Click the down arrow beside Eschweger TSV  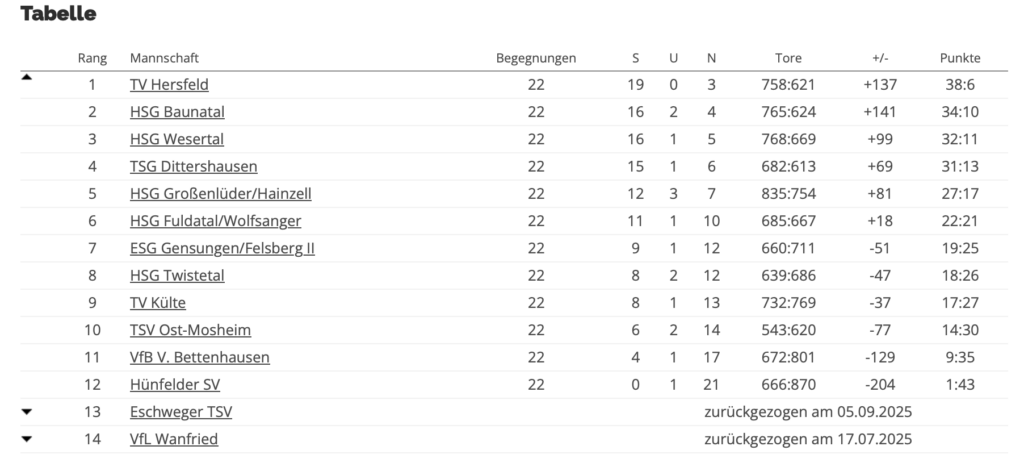click(27, 411)
